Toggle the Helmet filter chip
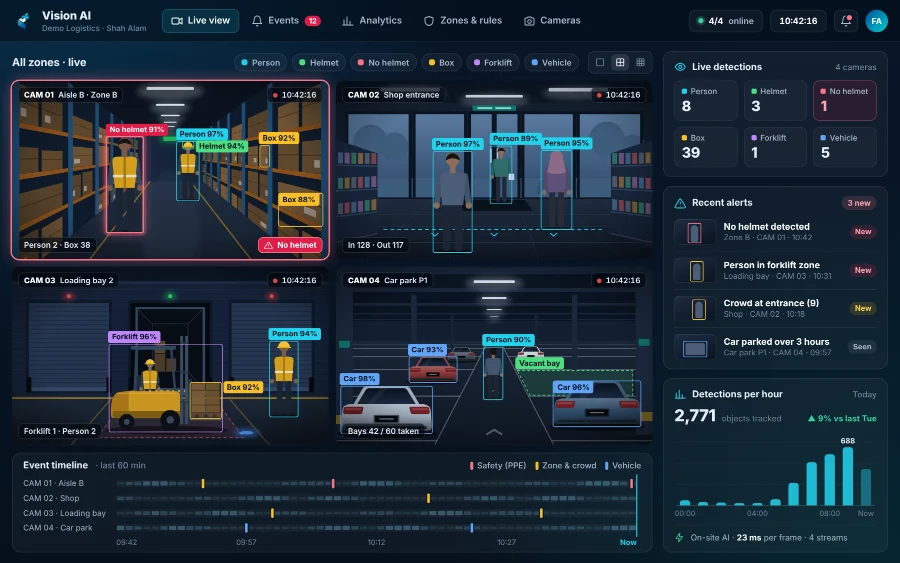Screen dimensions: 900x563 (x=319, y=63)
